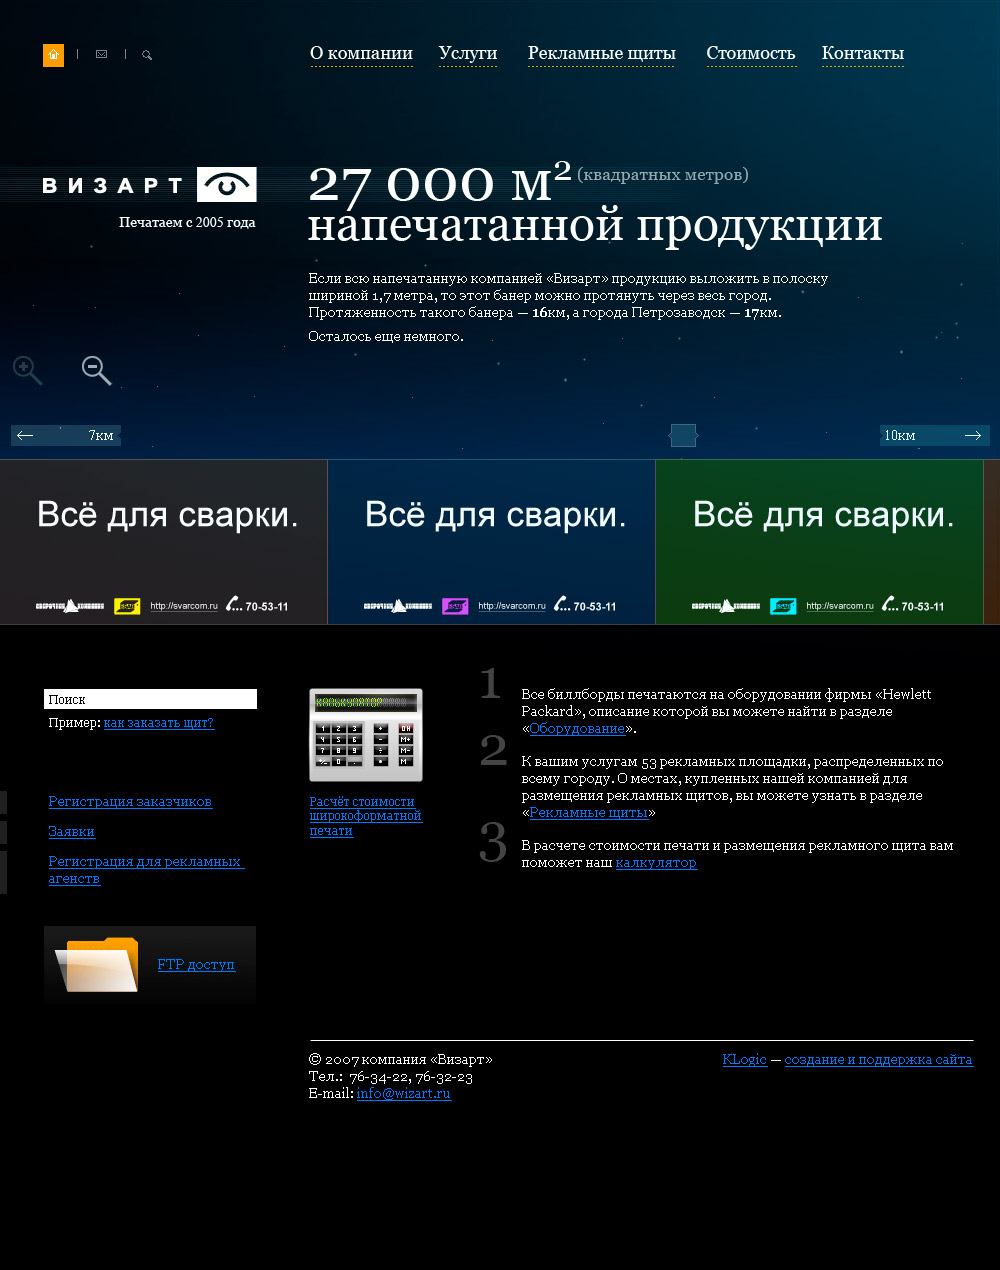The width and height of the screenshot is (1000, 1270).
Task: Select Контакты in the navigation menu
Action: [x=862, y=54]
